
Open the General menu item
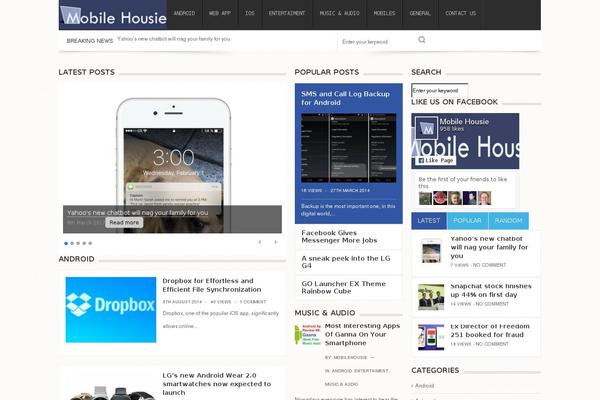[420, 13]
